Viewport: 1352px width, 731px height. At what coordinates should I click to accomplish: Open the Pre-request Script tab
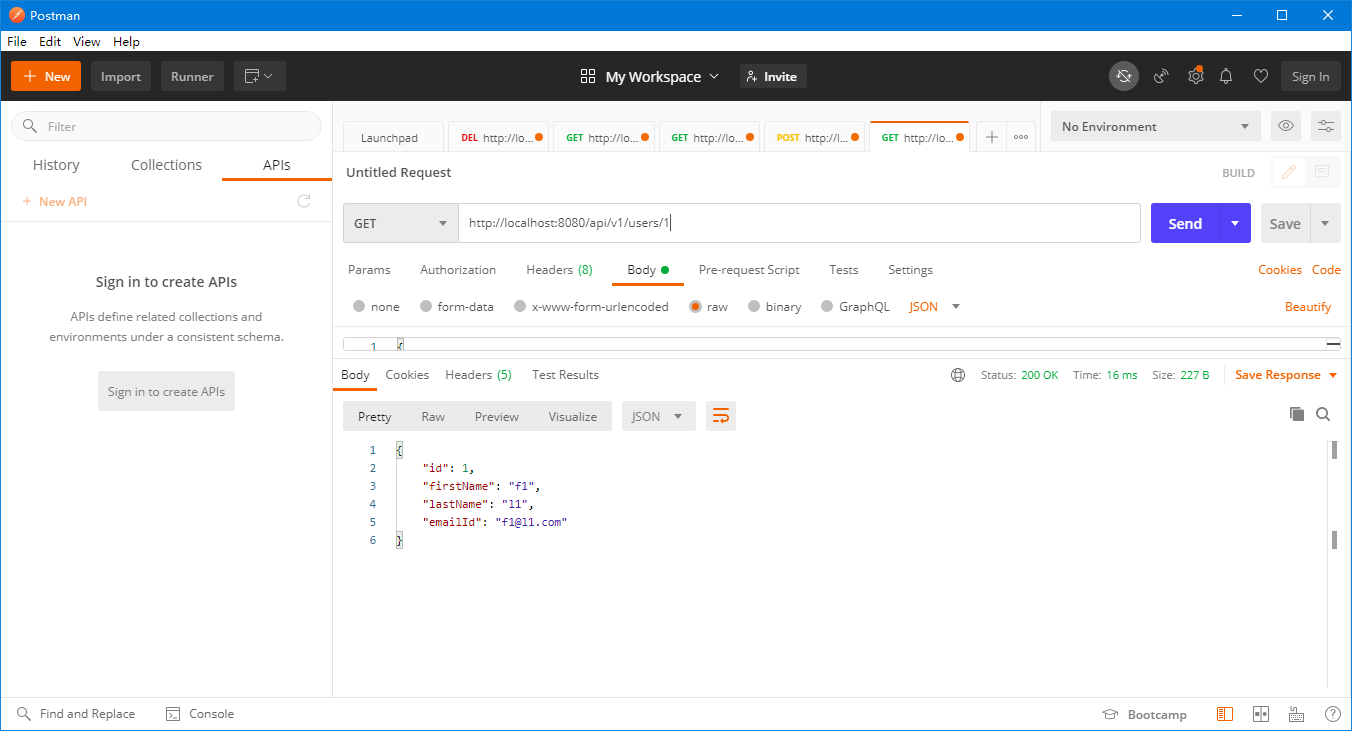[x=749, y=270]
